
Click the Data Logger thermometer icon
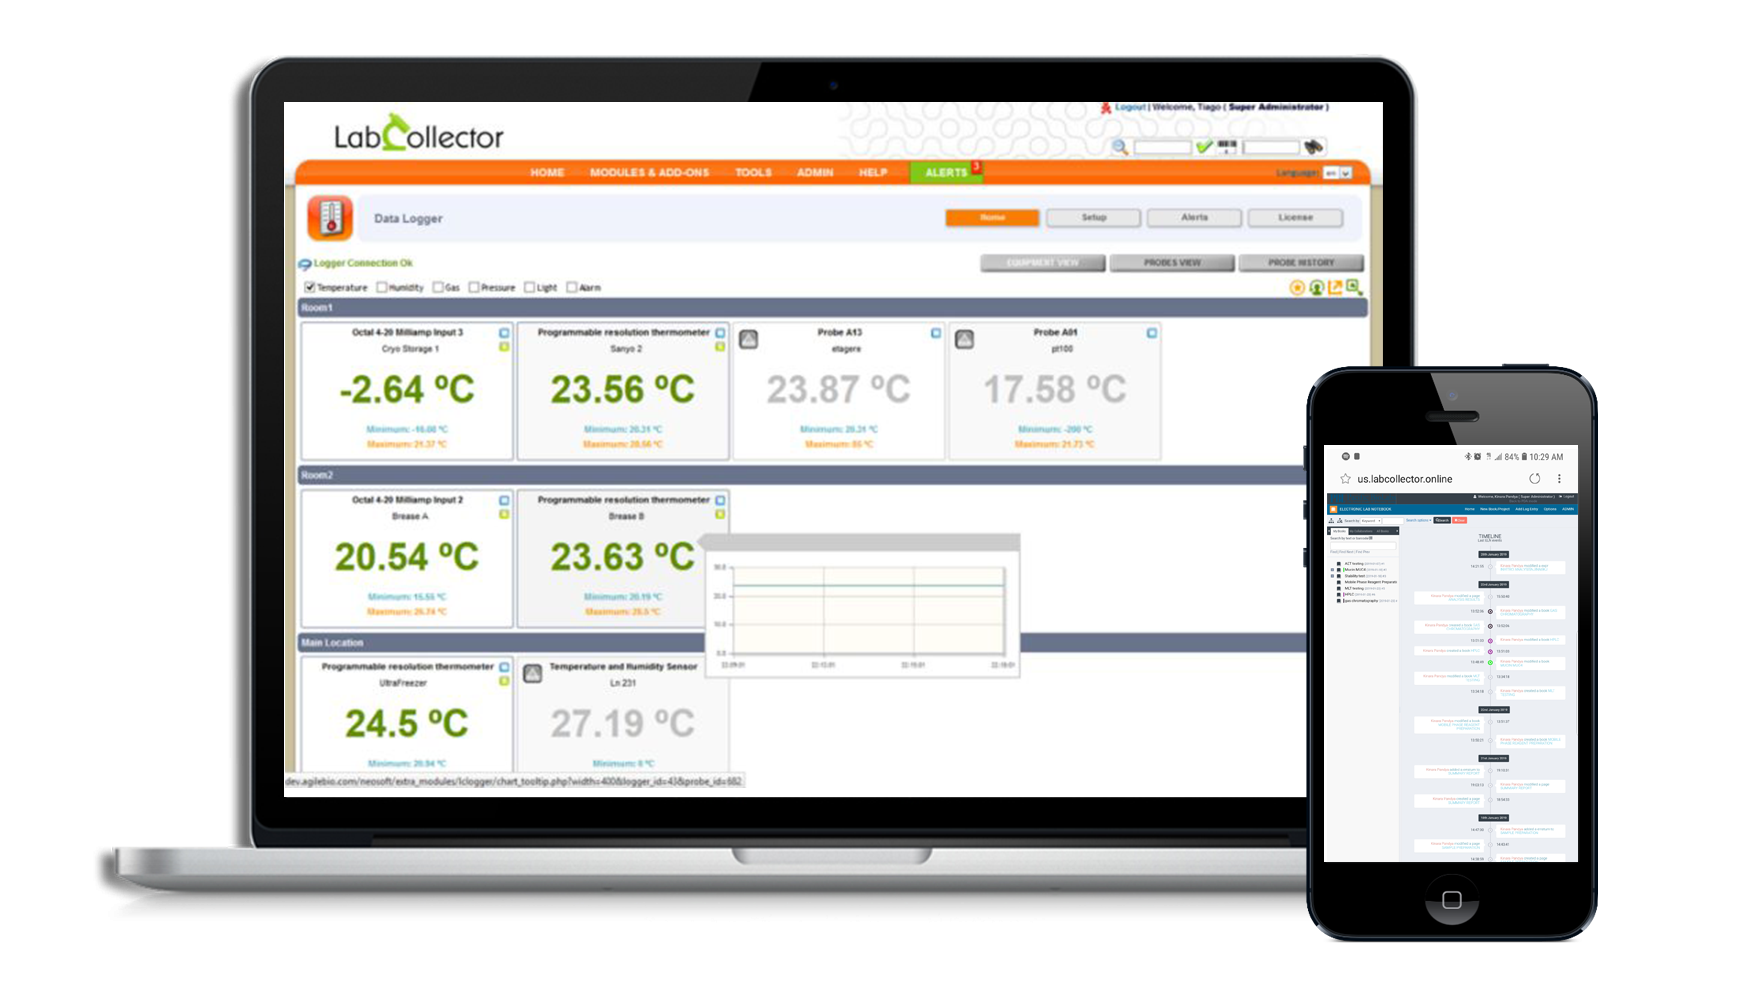(x=330, y=218)
